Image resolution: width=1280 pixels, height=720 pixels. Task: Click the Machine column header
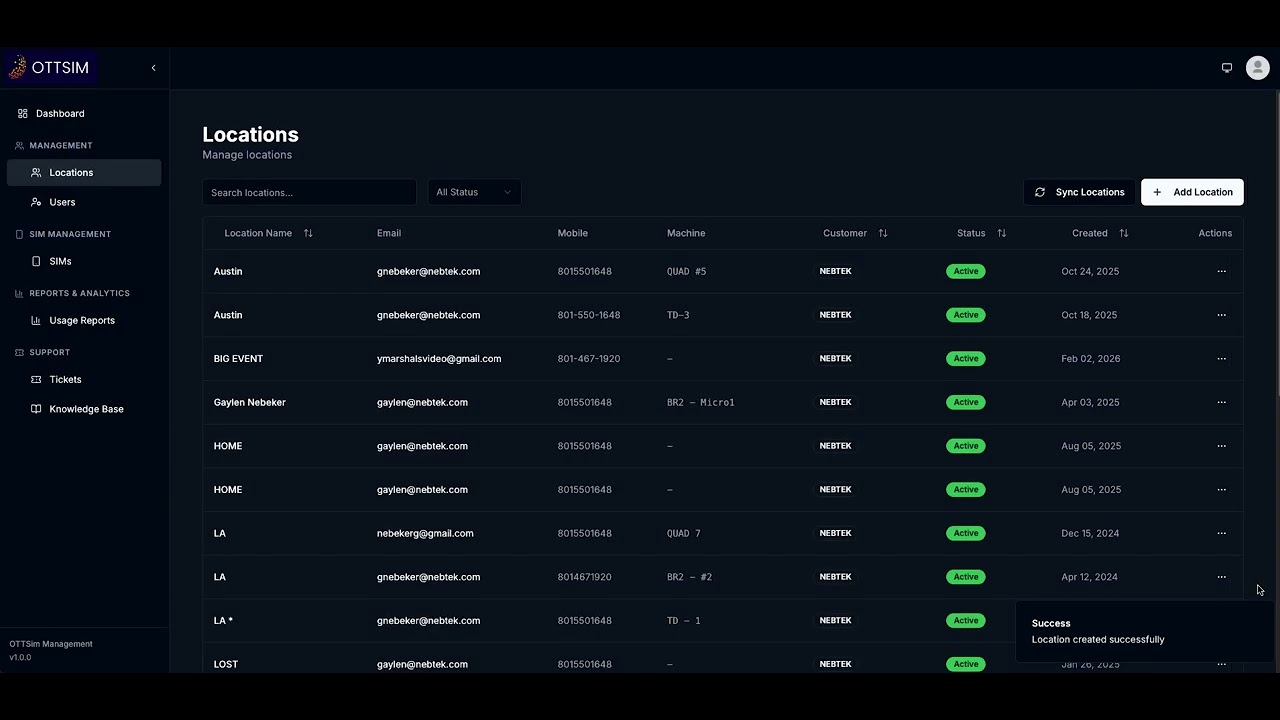686,233
